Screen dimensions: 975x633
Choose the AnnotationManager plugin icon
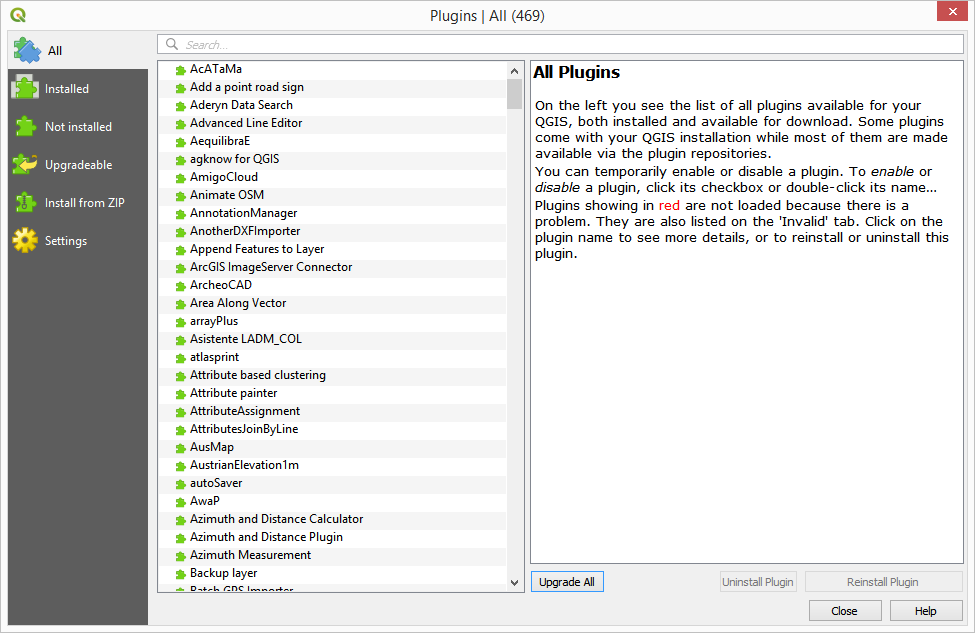[180, 215]
